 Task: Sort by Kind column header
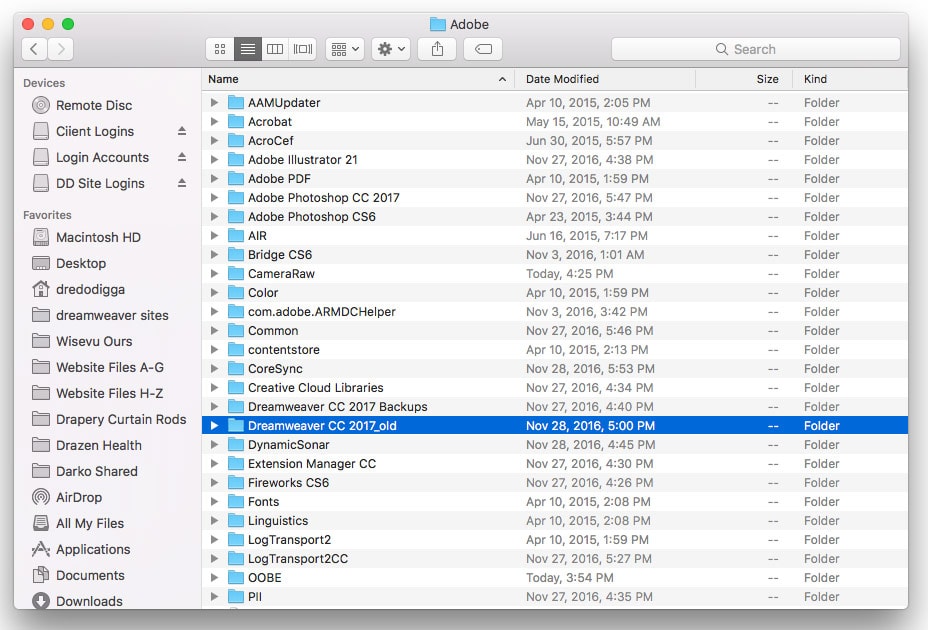pyautogui.click(x=850, y=79)
